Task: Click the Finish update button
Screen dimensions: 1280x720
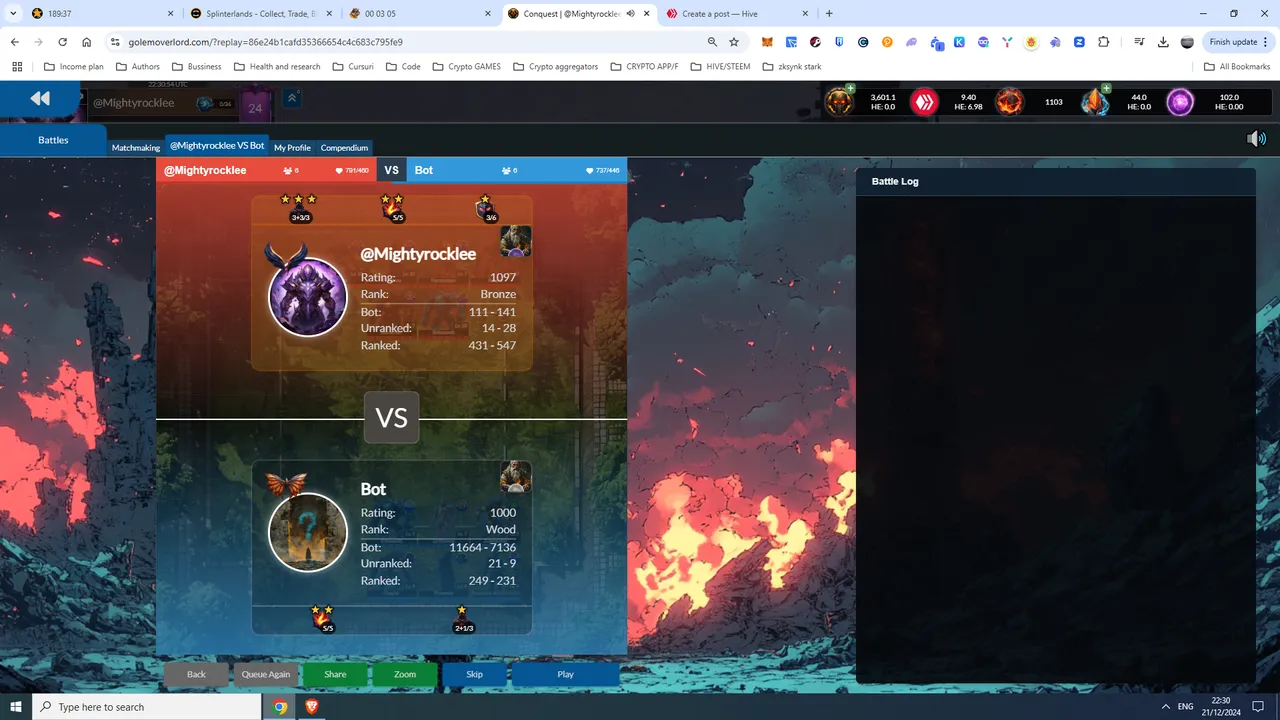Action: coord(1238,42)
